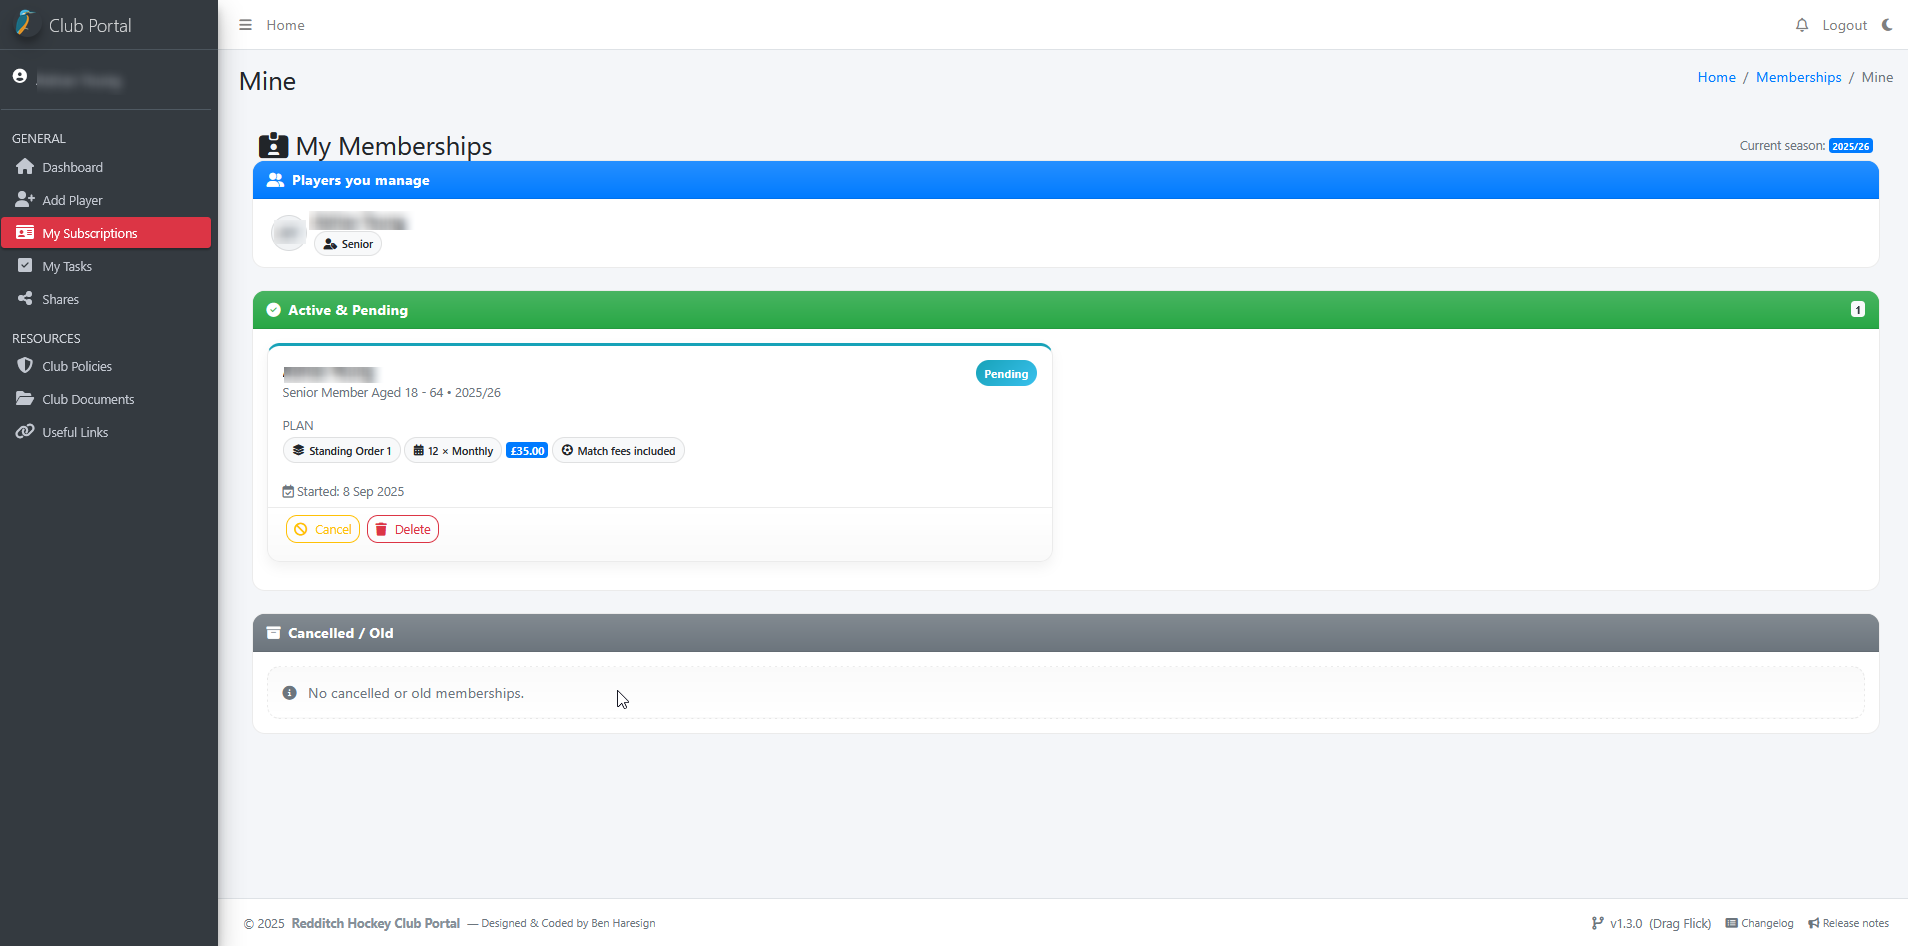Open Dashboard from the sidebar
The width and height of the screenshot is (1908, 946).
pyautogui.click(x=72, y=167)
